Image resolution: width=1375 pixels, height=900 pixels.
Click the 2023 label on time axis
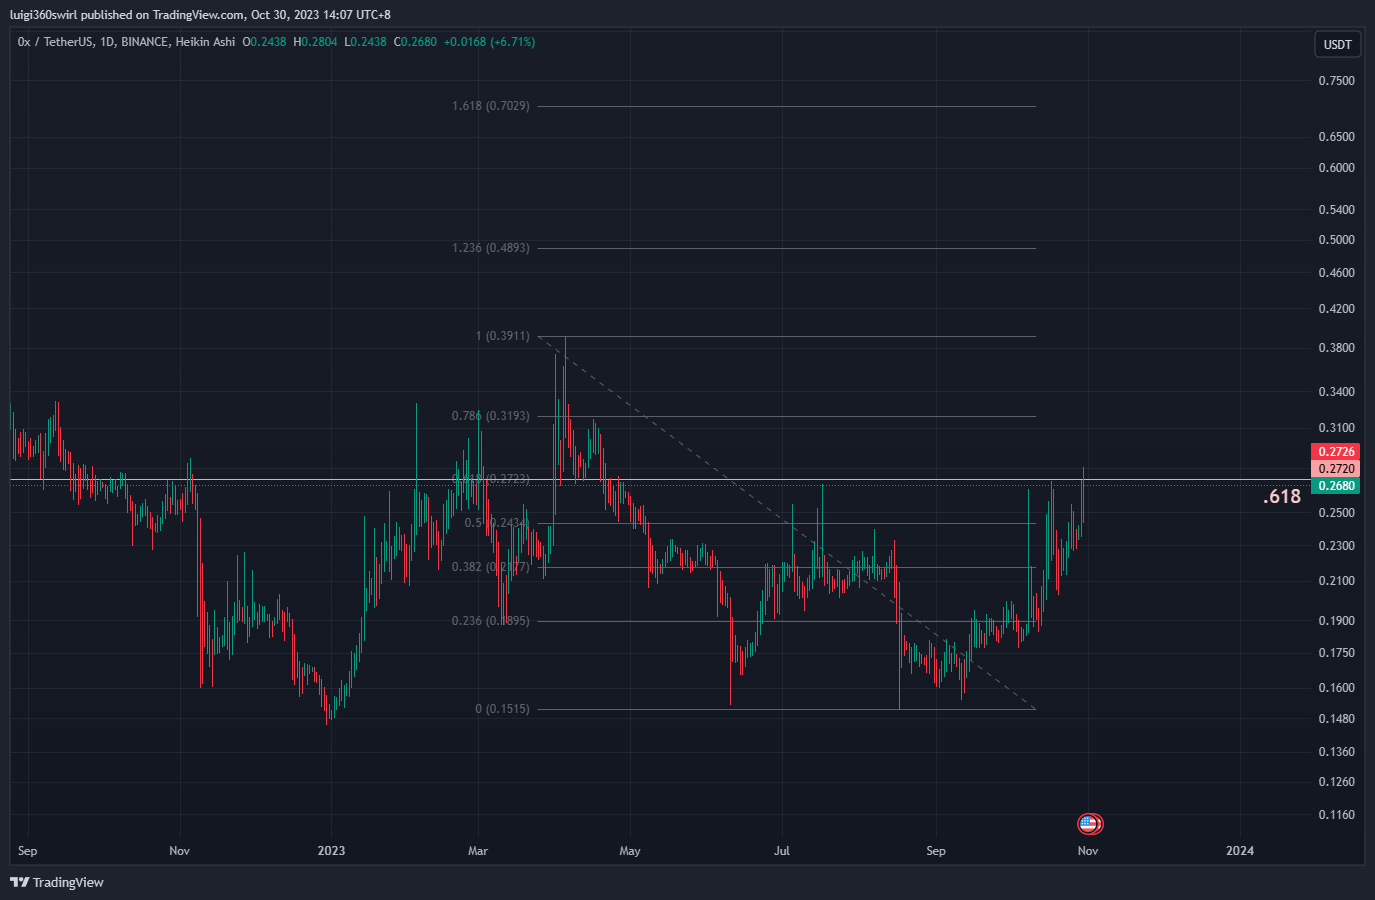click(331, 851)
